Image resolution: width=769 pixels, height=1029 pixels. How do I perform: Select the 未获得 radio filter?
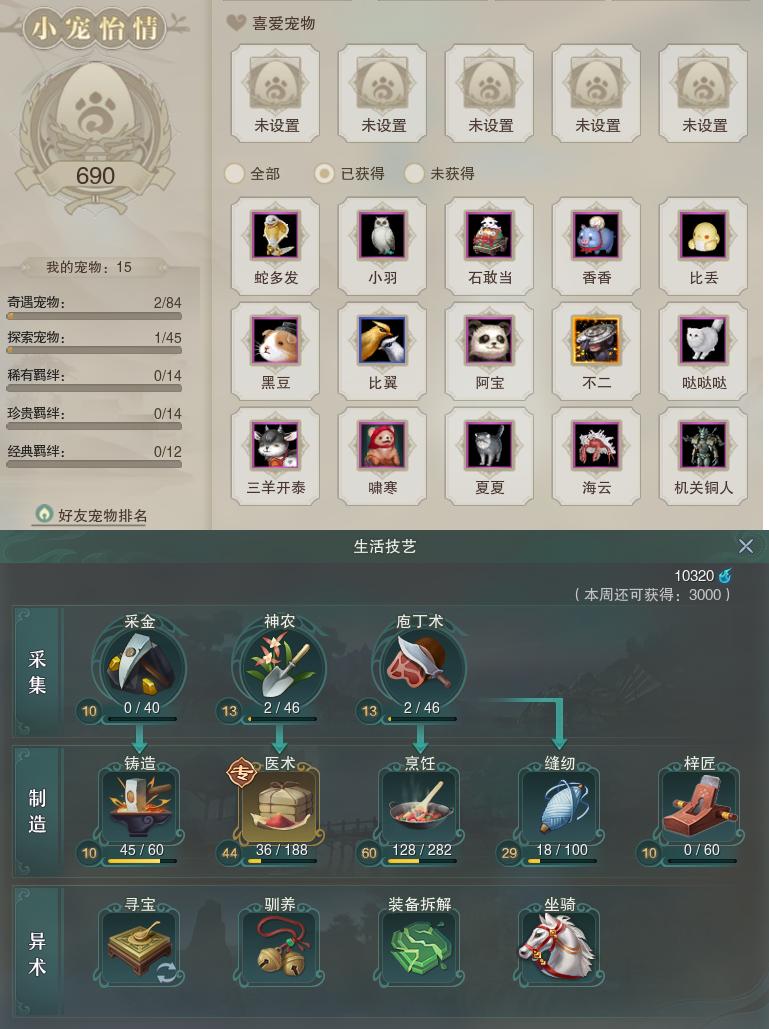414,173
